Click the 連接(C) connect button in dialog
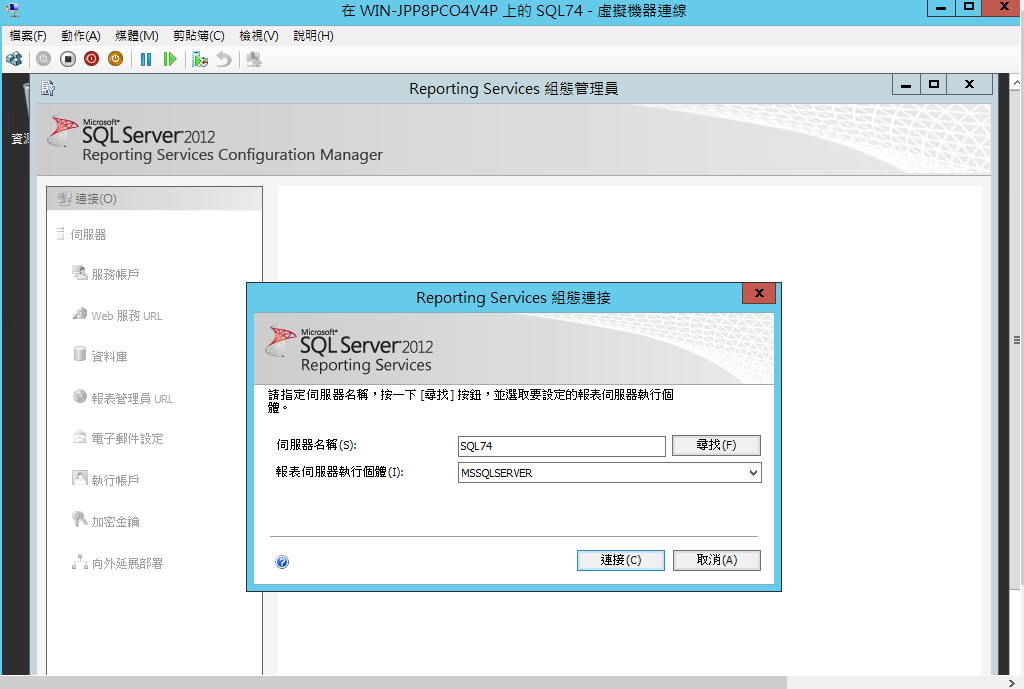1024x689 pixels. coord(620,560)
